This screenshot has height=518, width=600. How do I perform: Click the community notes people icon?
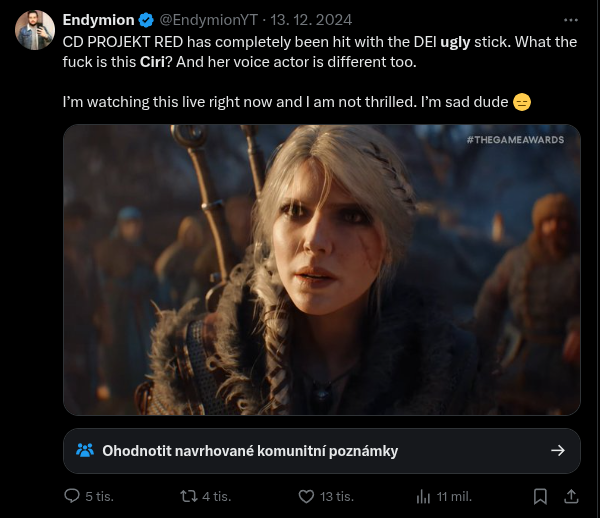pos(85,451)
